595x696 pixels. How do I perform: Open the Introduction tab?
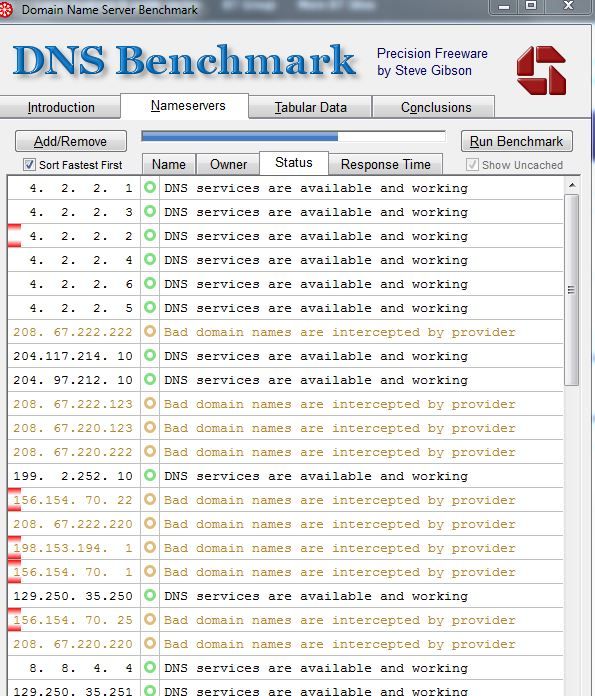click(60, 107)
